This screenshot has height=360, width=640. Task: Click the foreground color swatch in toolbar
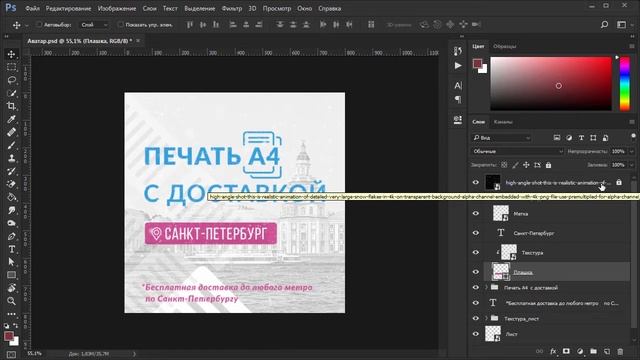(9, 336)
